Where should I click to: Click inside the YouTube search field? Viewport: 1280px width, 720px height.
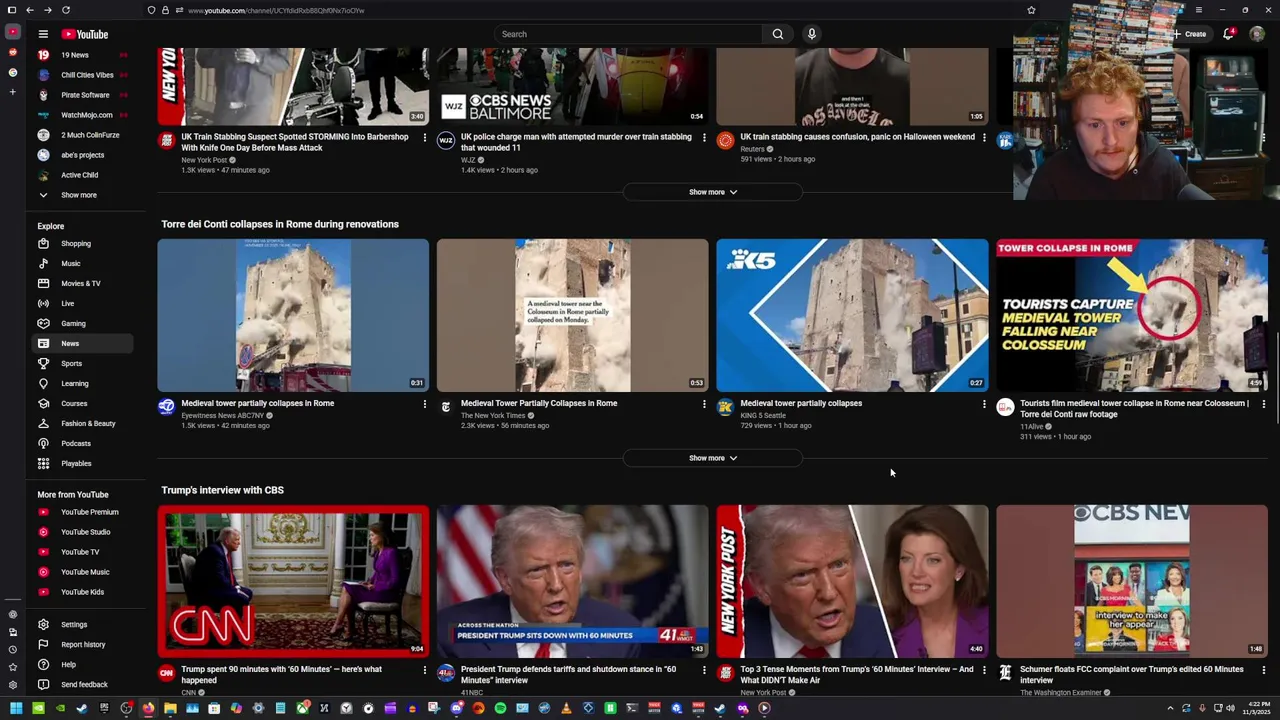click(x=628, y=34)
